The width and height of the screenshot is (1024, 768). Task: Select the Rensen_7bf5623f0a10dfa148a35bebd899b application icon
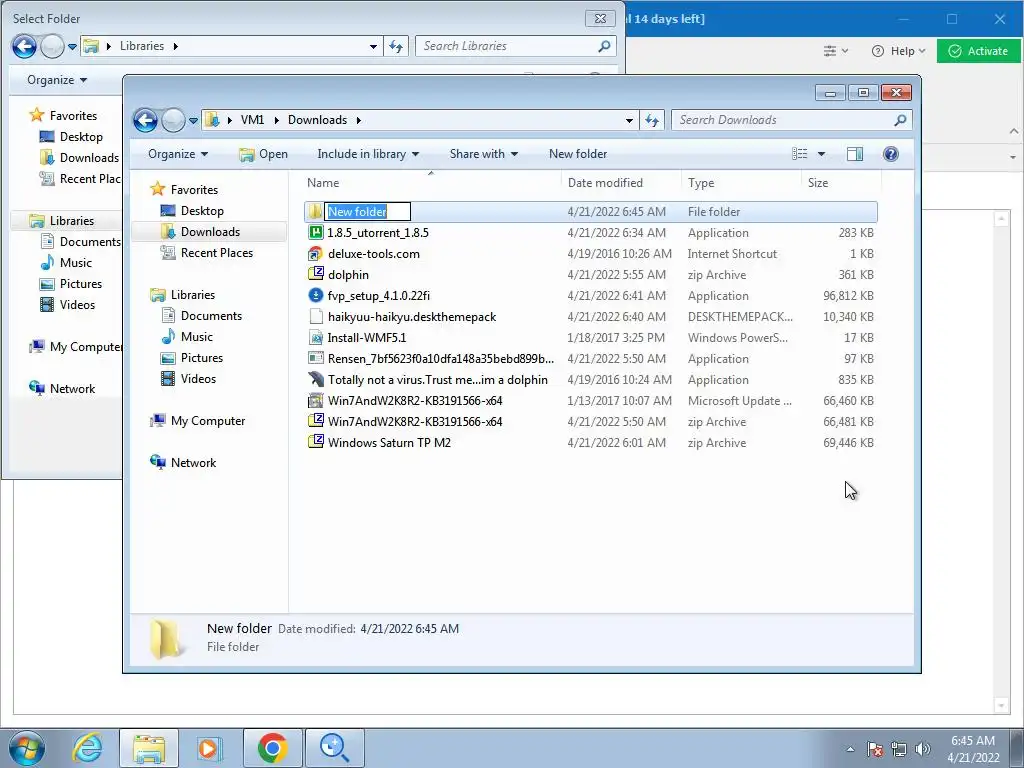click(316, 359)
